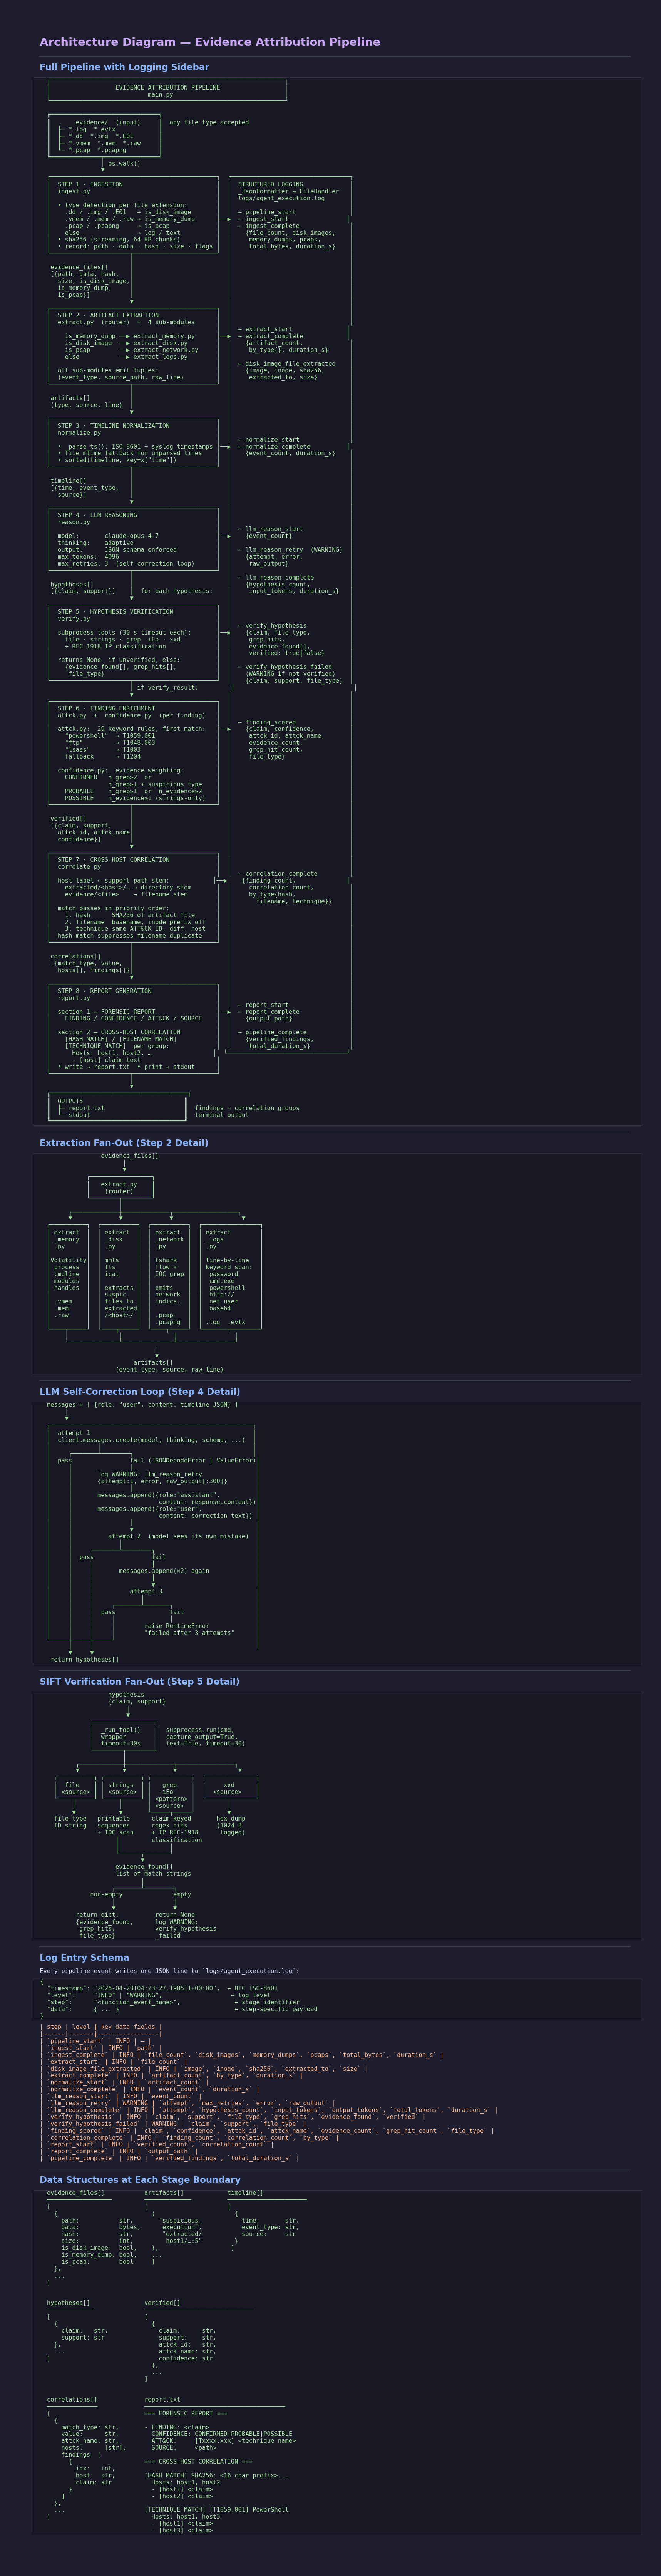Click the 'for each hypothesis:' label
This screenshot has width=661, height=2576.
click(177, 591)
